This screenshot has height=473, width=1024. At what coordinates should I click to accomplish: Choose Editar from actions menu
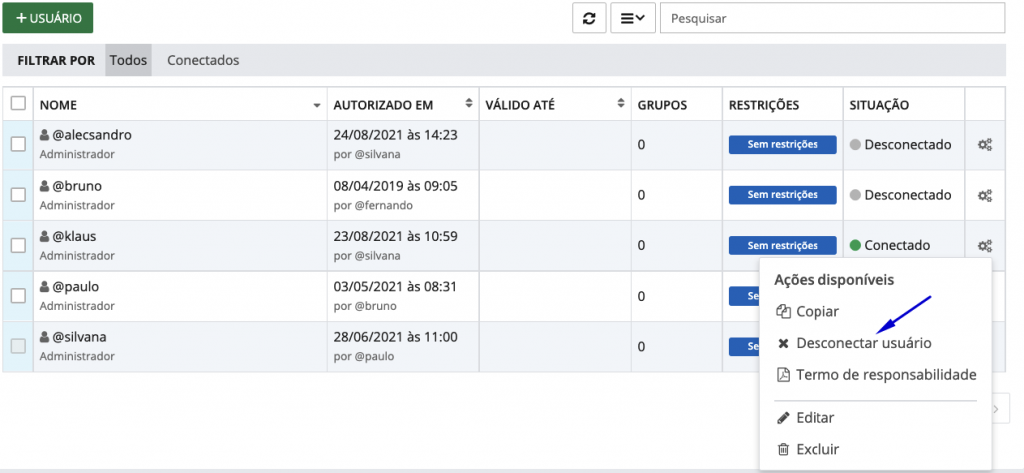coord(805,417)
